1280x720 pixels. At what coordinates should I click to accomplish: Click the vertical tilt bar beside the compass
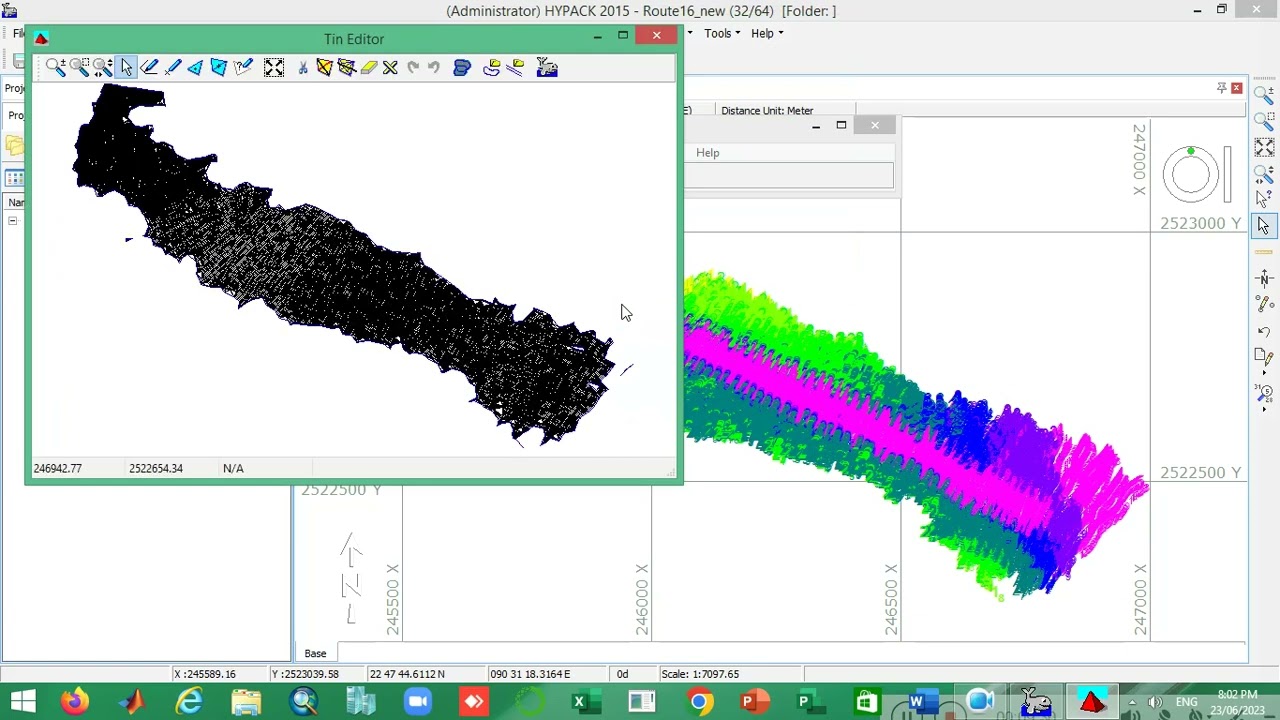pos(1227,174)
